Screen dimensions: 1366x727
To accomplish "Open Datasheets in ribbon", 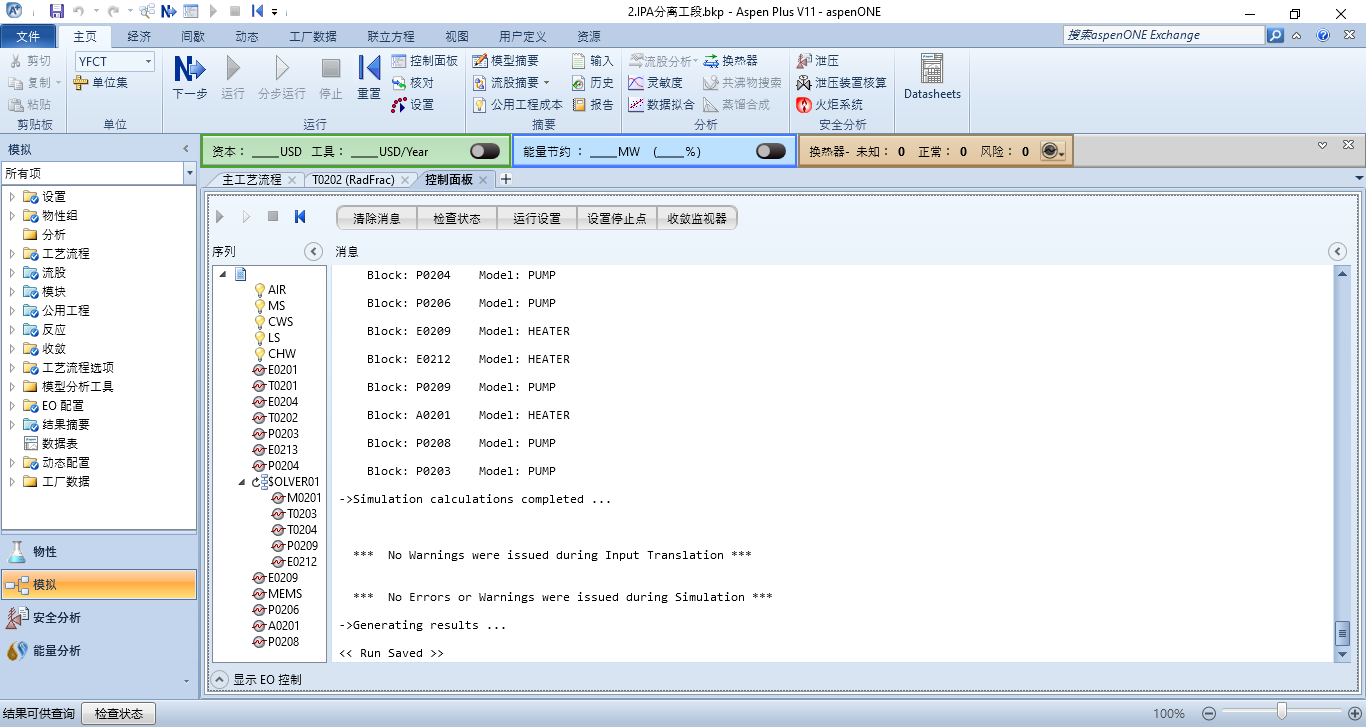I will (932, 77).
